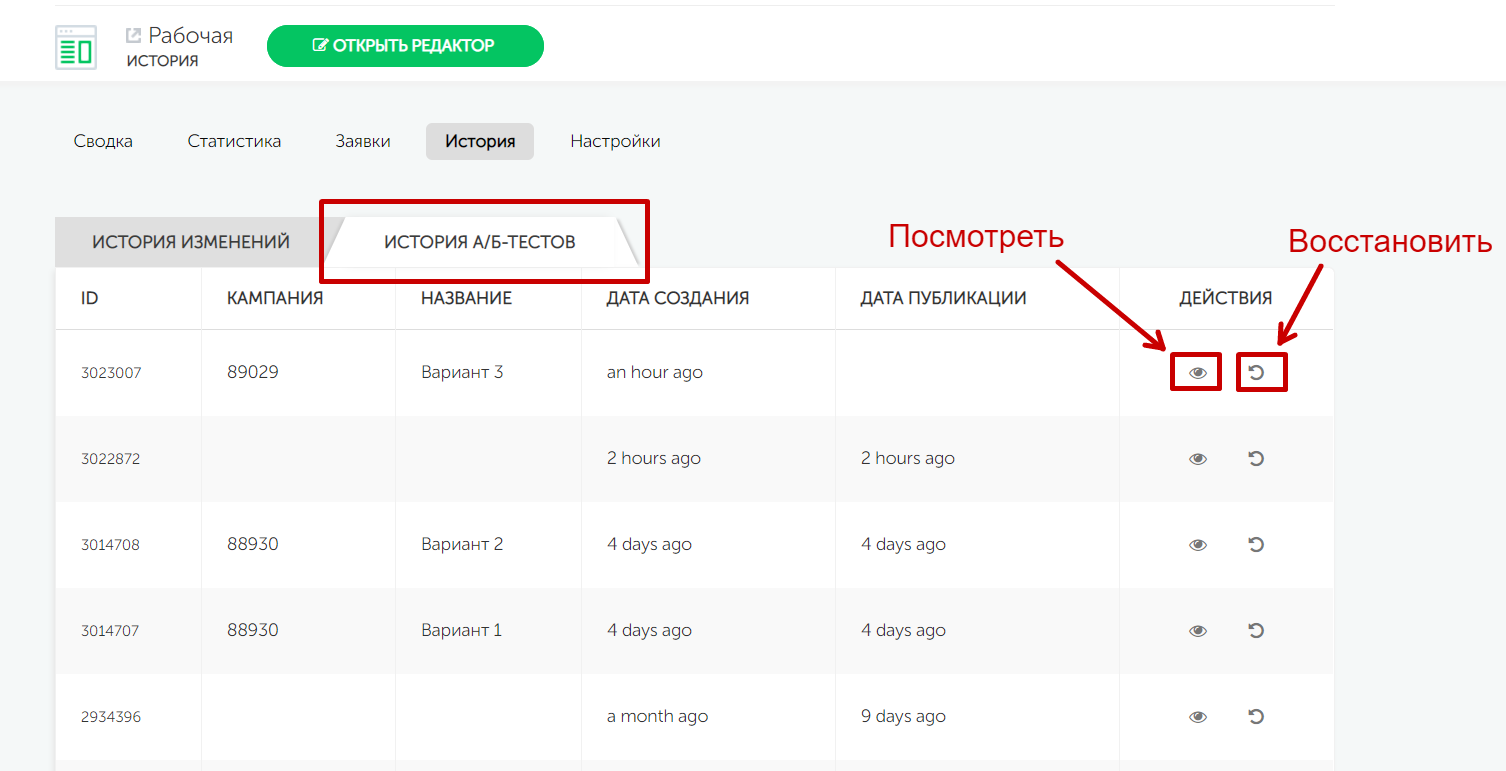Image resolution: width=1506 pixels, height=771 pixels.
Task: Restore Вариант 2 via the restore icon
Action: [1256, 545]
